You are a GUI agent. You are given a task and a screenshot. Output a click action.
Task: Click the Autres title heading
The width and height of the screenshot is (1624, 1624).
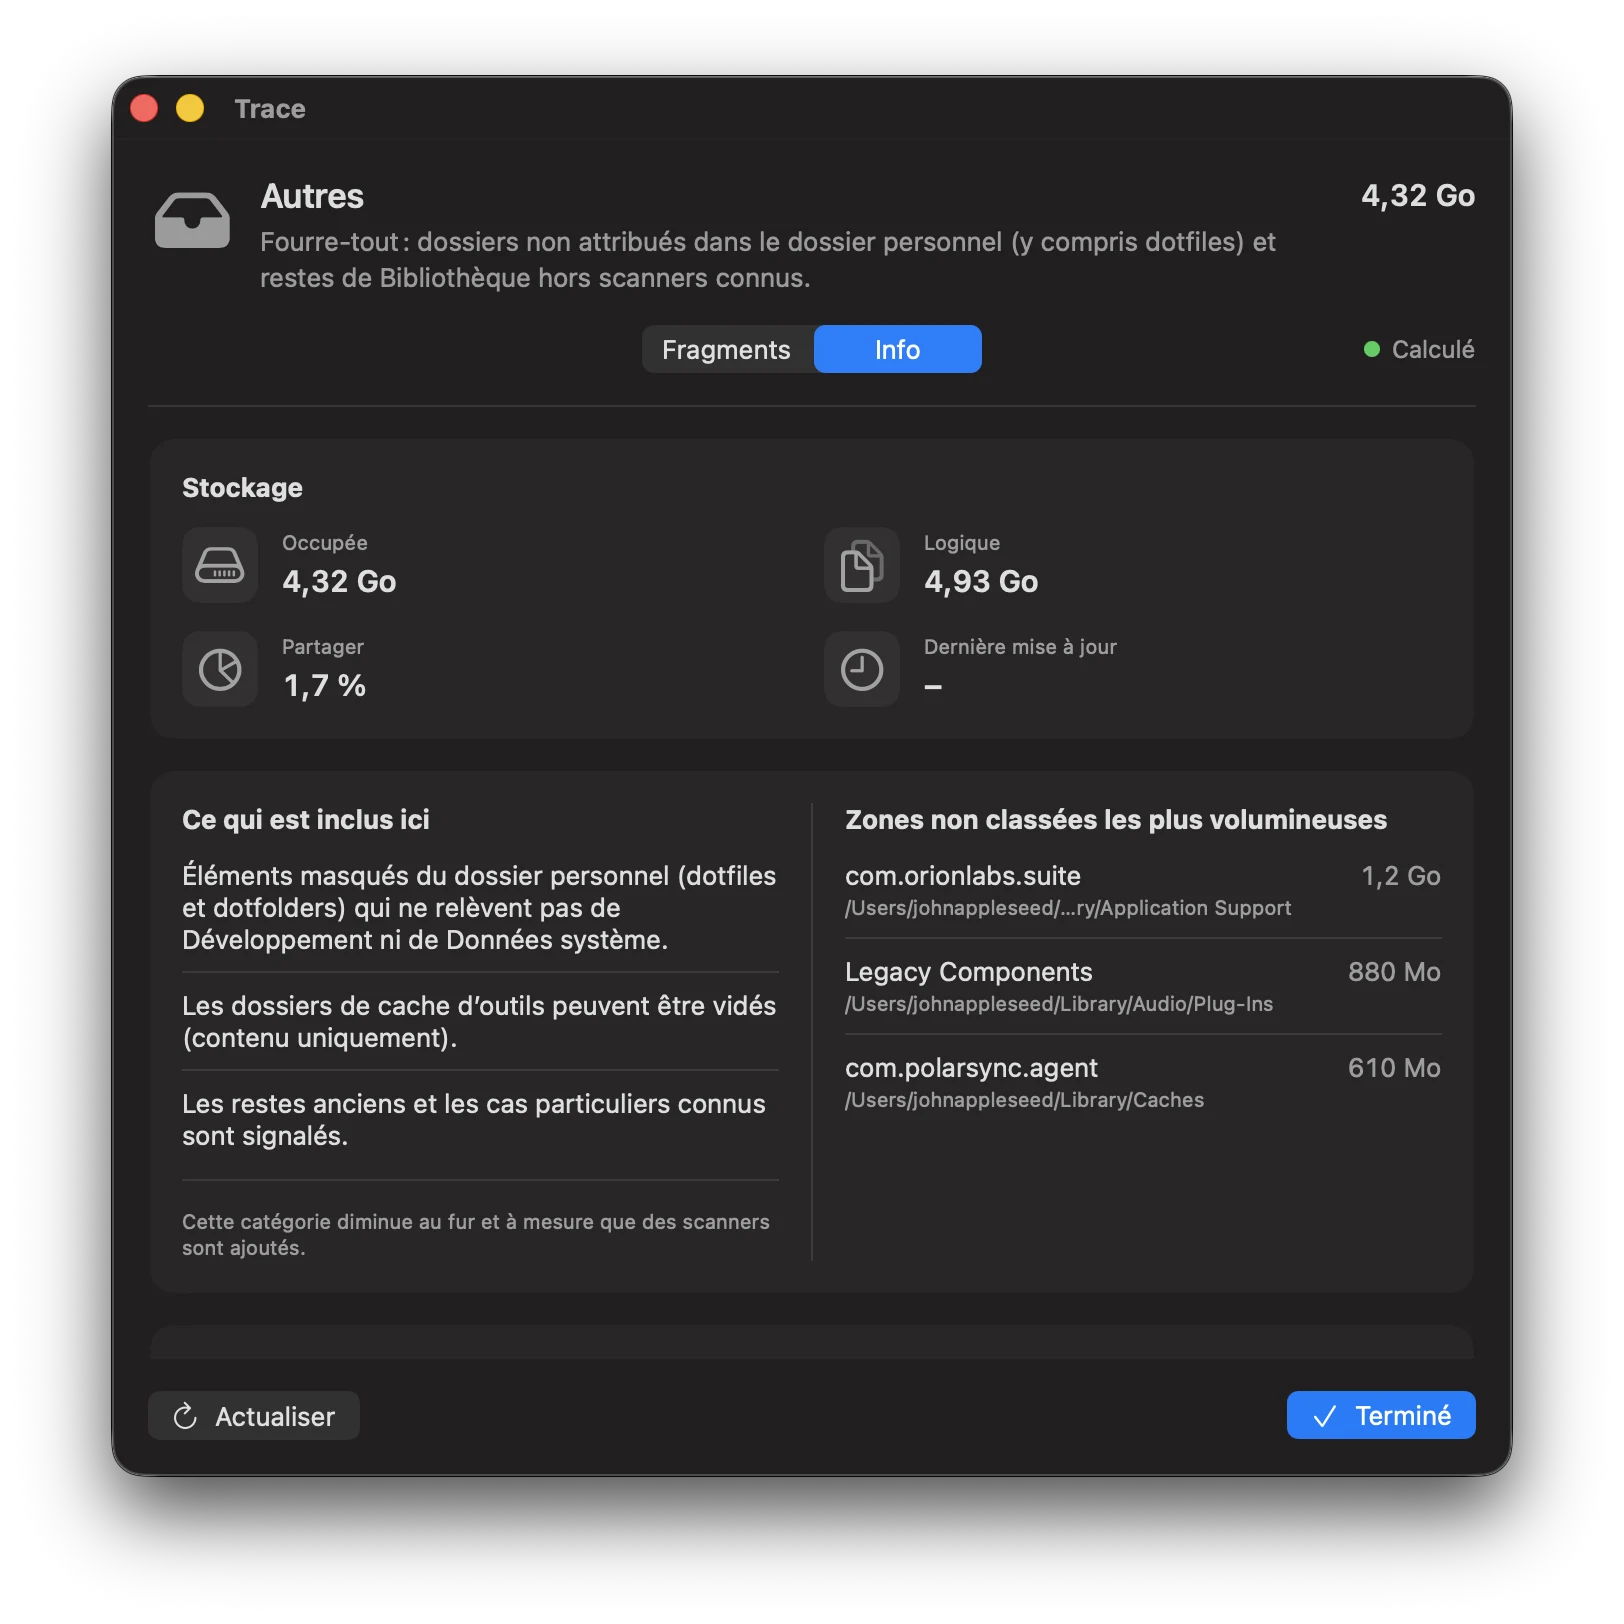312,196
